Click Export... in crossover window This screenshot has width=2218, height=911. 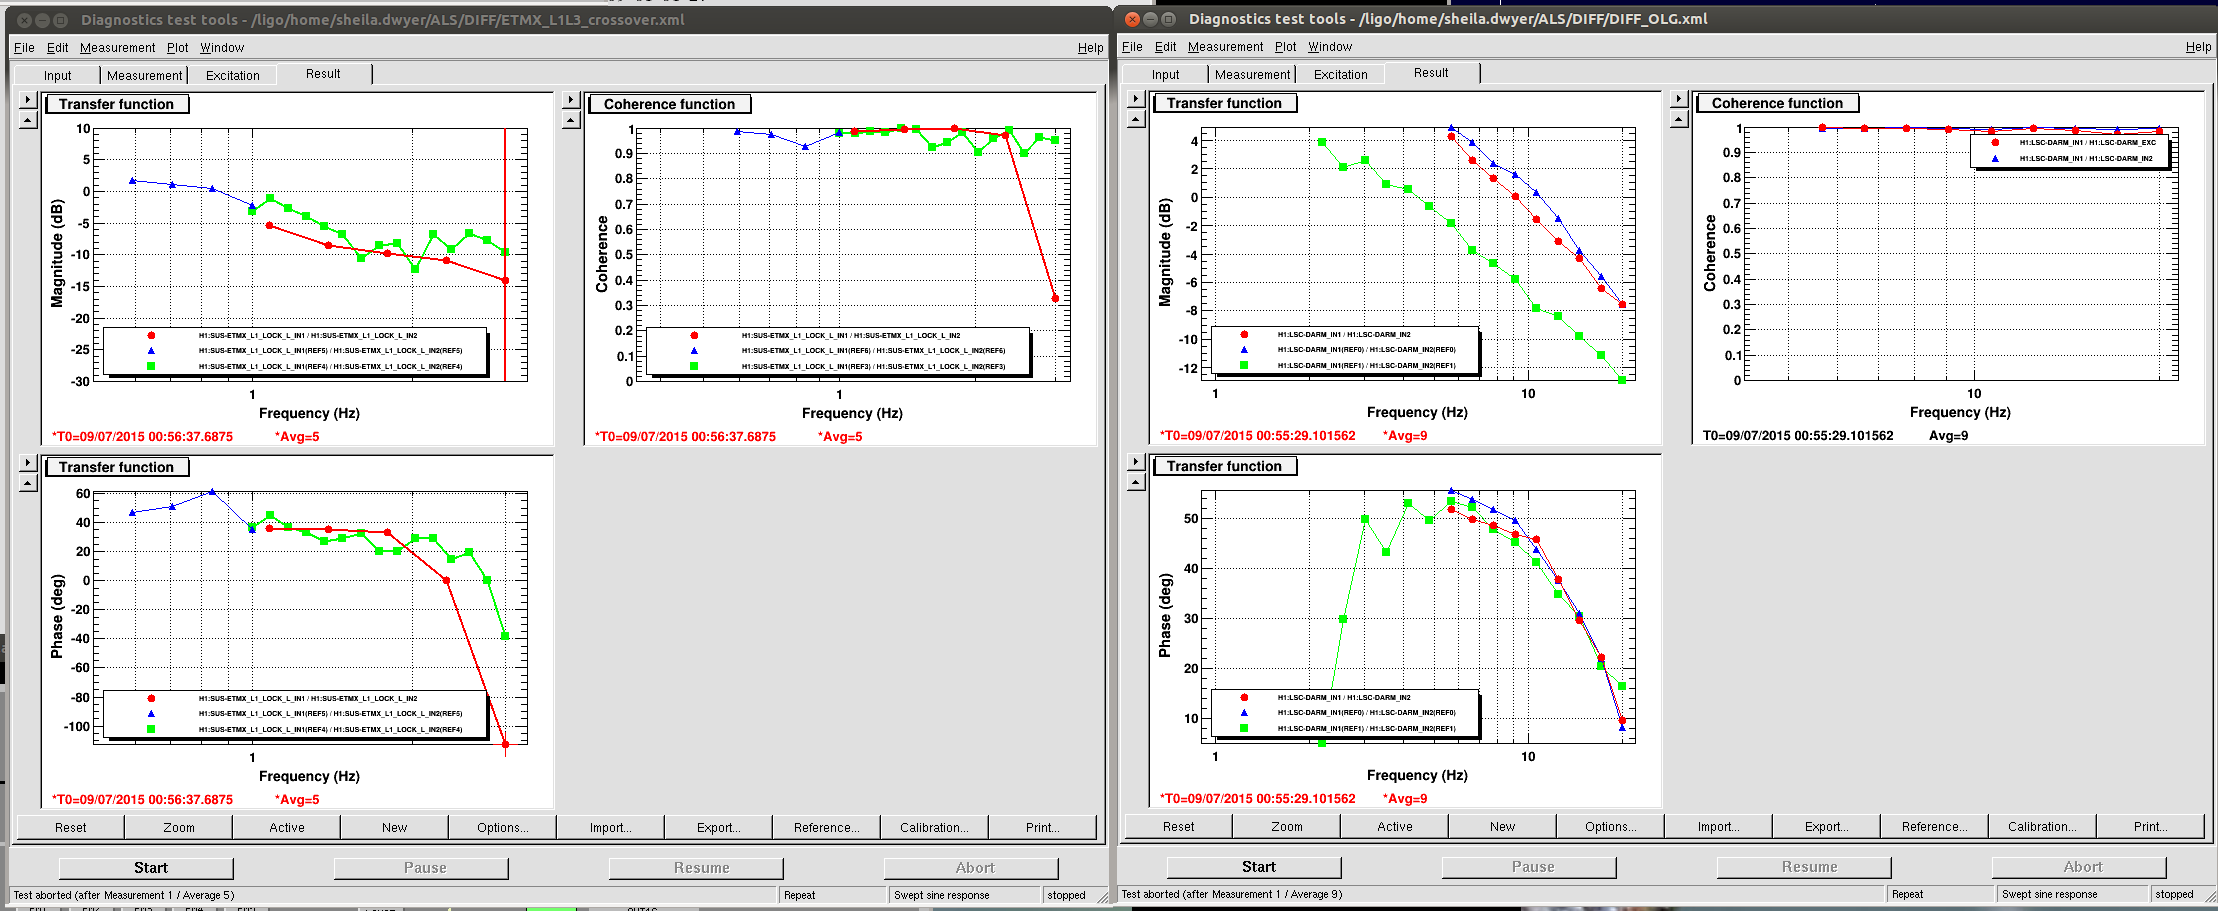coord(718,827)
